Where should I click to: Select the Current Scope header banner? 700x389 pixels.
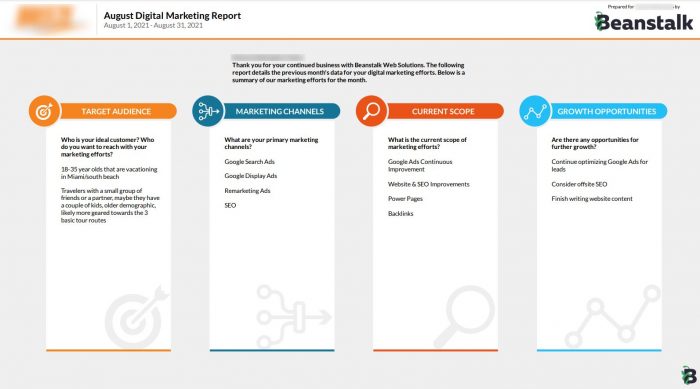pyautogui.click(x=445, y=111)
